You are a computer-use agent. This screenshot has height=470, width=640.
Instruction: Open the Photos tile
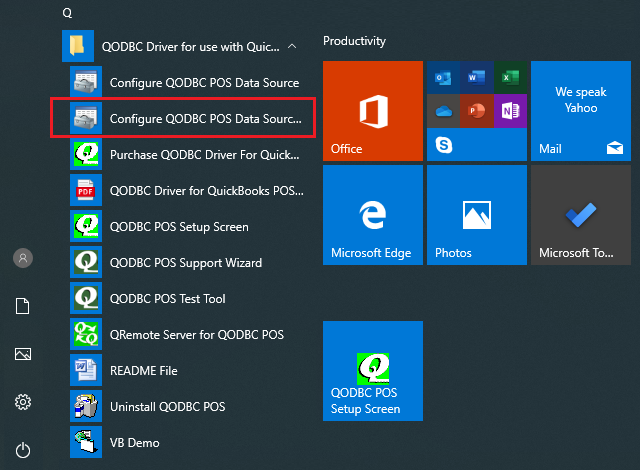click(477, 215)
